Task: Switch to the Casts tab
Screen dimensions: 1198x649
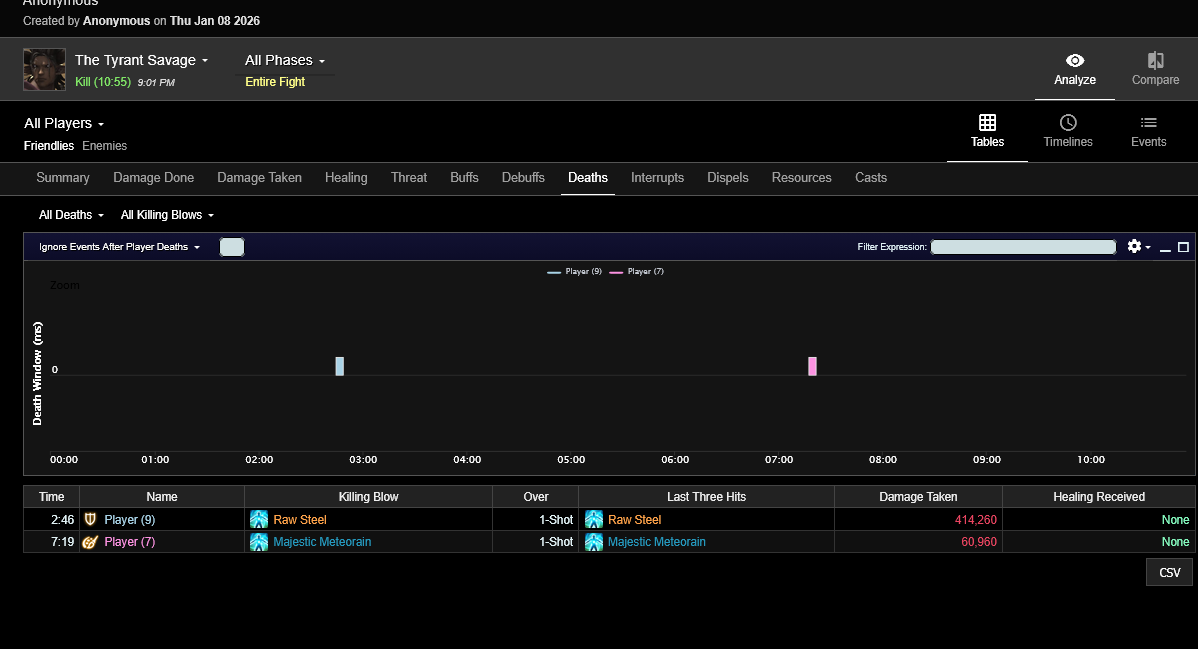Action: [x=870, y=177]
